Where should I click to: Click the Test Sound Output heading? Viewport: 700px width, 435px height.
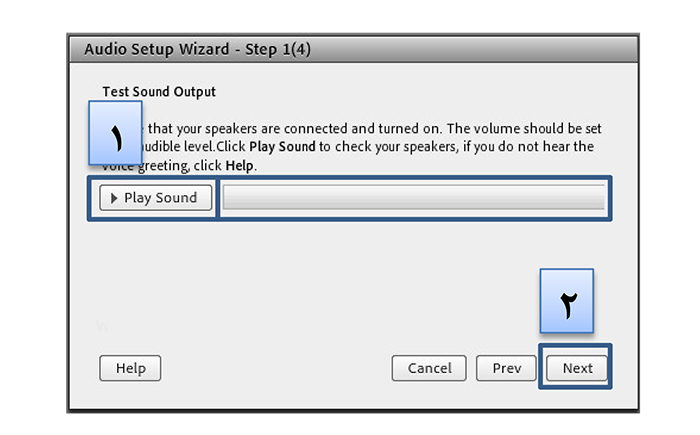pos(159,92)
